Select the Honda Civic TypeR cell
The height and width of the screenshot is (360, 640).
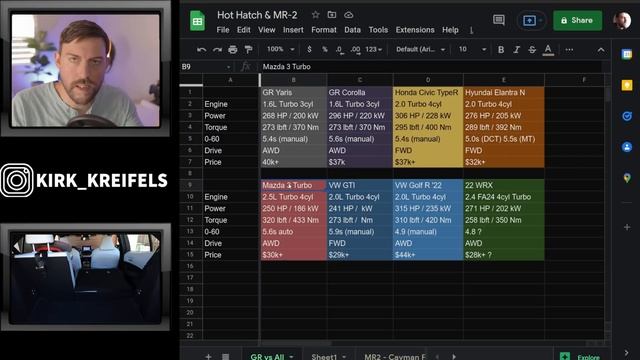click(x=428, y=93)
